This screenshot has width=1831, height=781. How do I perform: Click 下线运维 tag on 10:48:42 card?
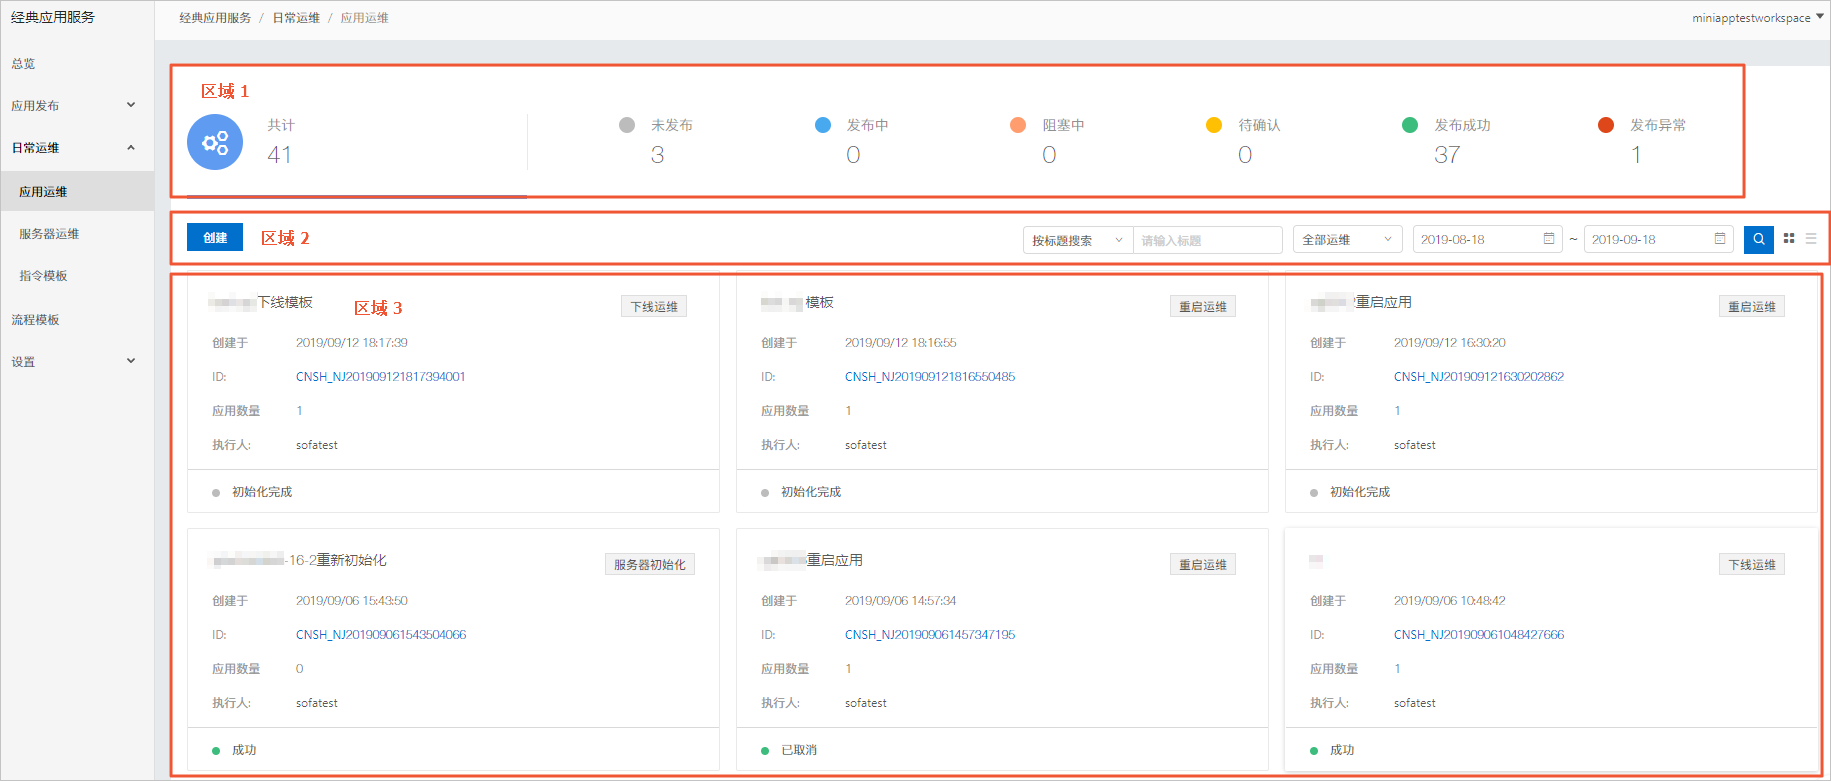point(1752,565)
